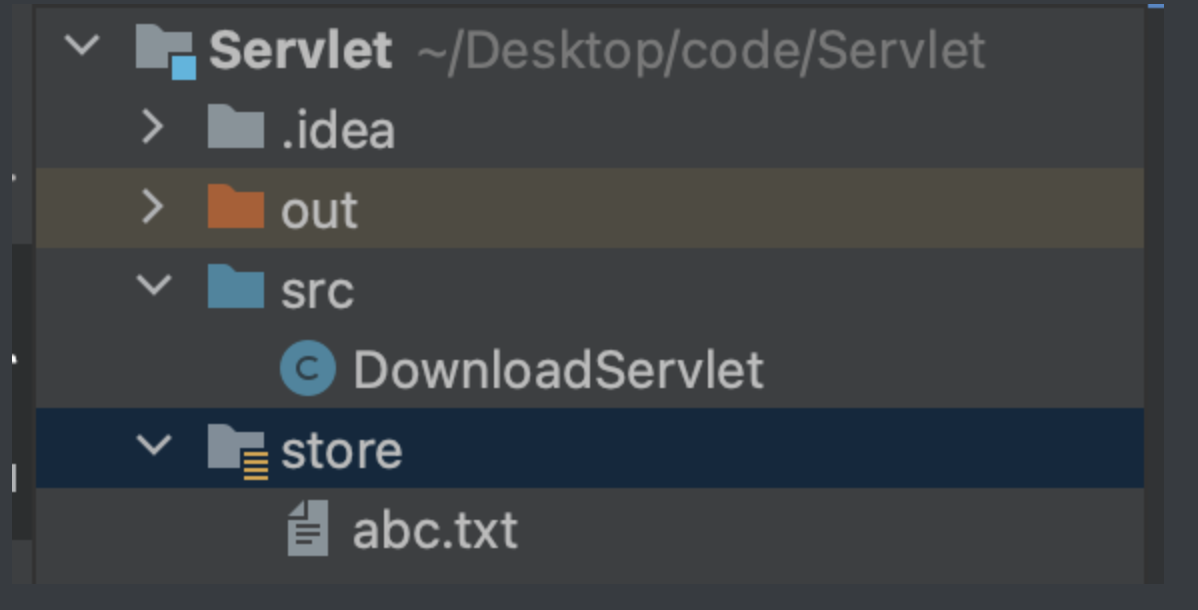The width and height of the screenshot is (1198, 610).
Task: Expand the out folder chevron
Action: tap(152, 207)
